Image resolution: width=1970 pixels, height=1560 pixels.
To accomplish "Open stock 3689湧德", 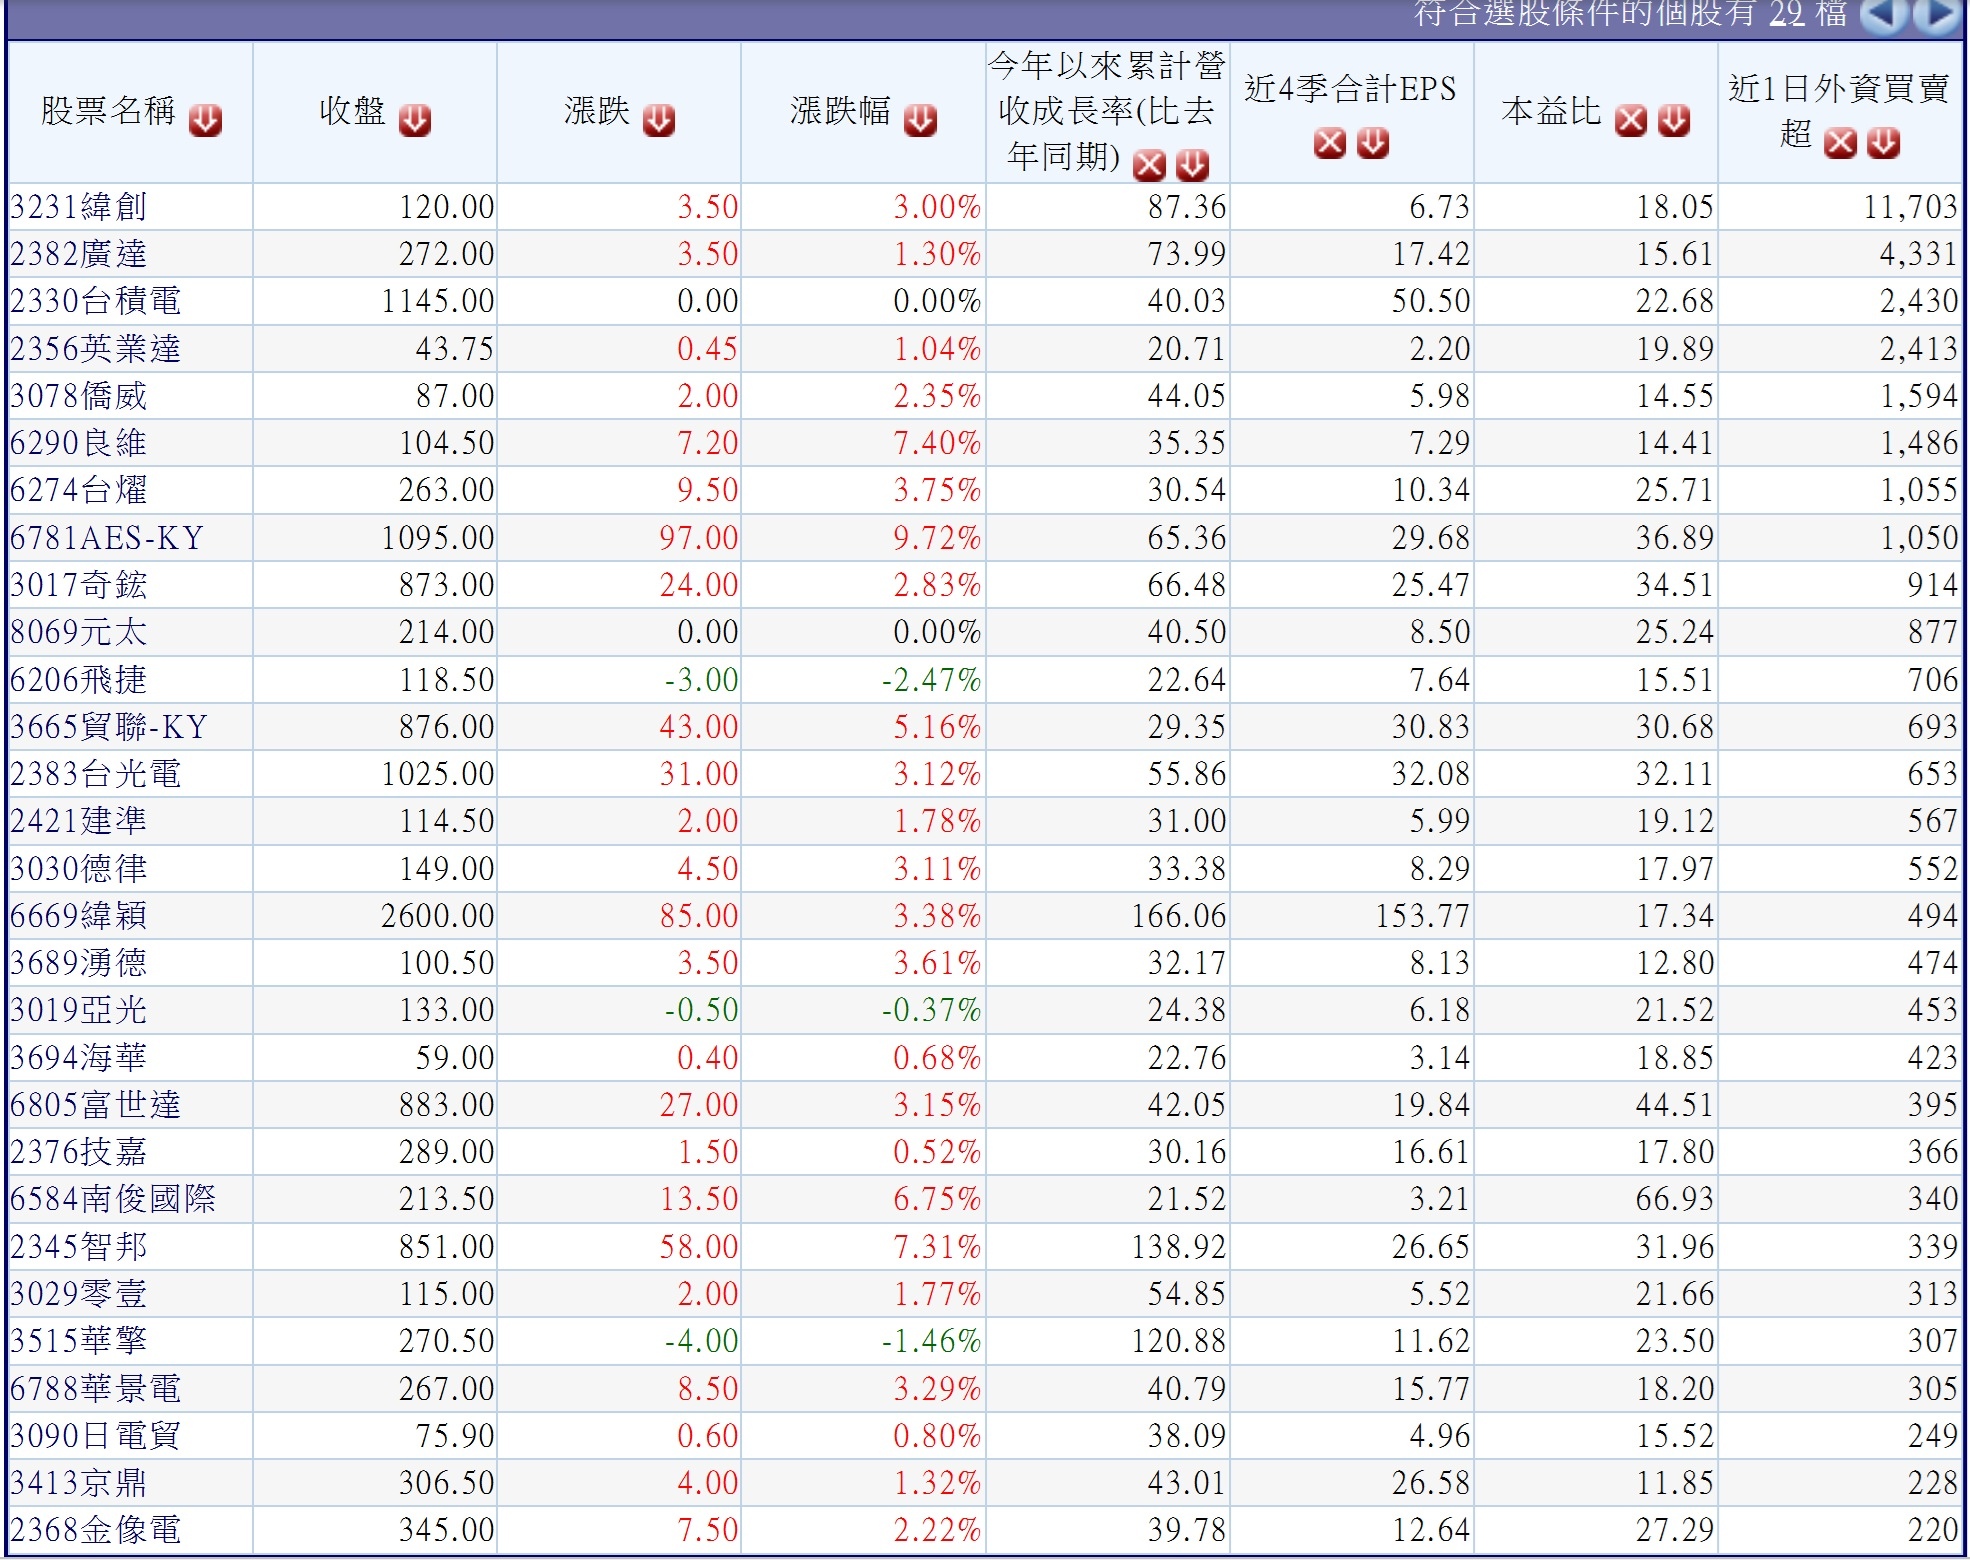I will (78, 963).
